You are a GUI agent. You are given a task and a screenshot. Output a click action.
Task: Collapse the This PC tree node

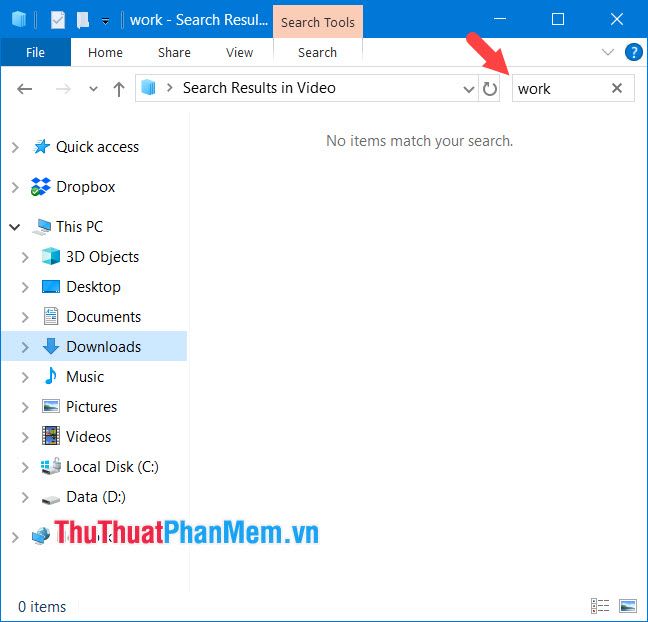15,227
